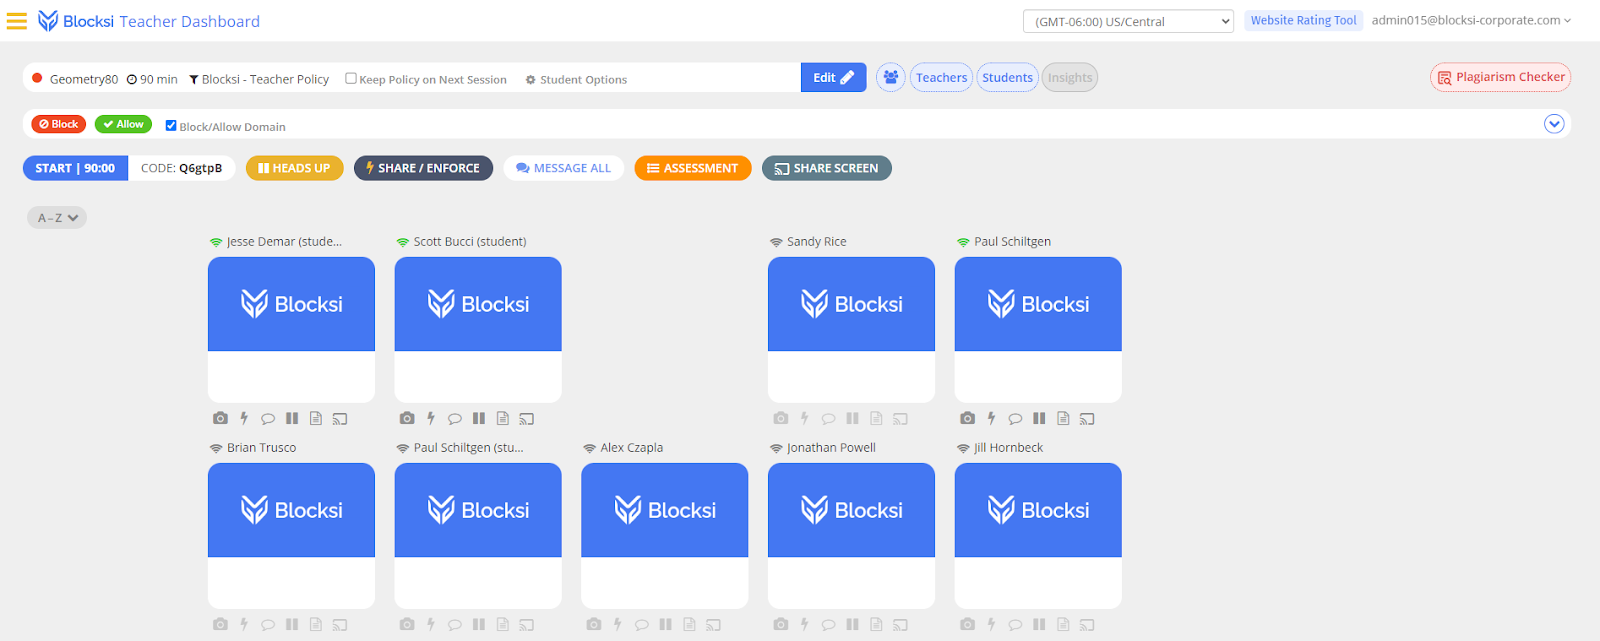
Task: Switch to Students tab
Action: pos(1007,77)
